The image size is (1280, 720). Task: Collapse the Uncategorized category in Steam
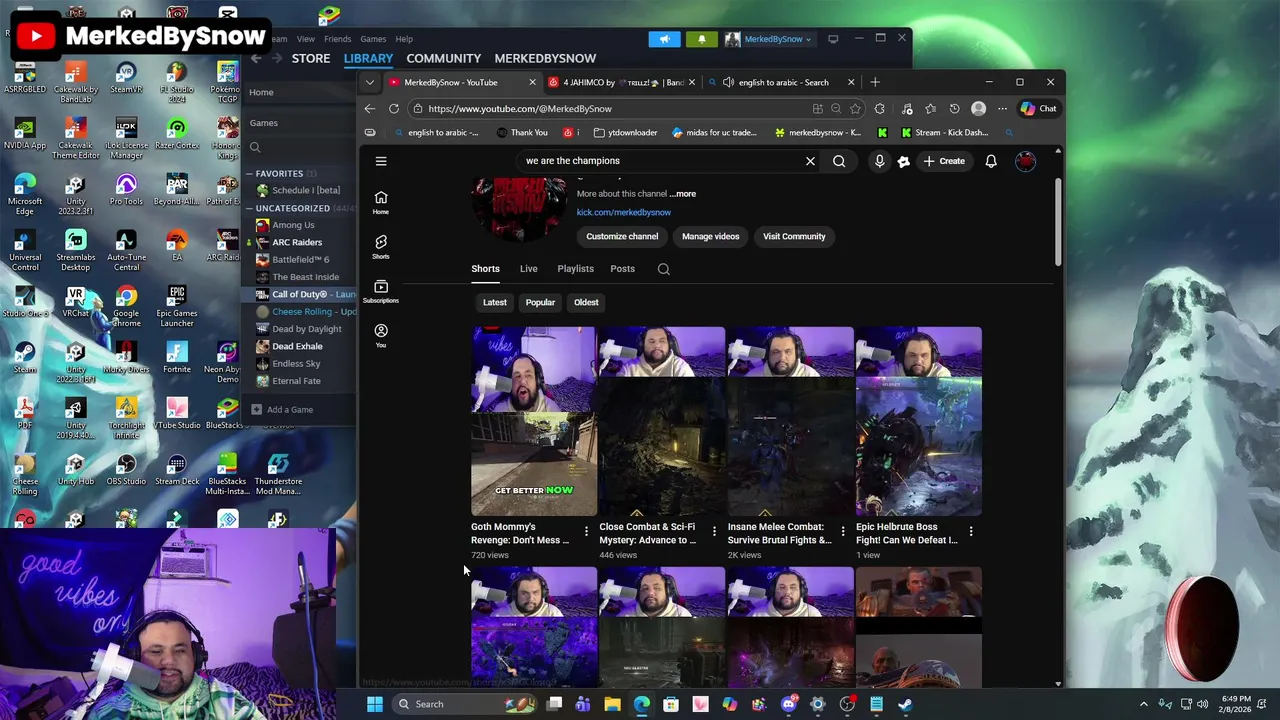(x=250, y=208)
